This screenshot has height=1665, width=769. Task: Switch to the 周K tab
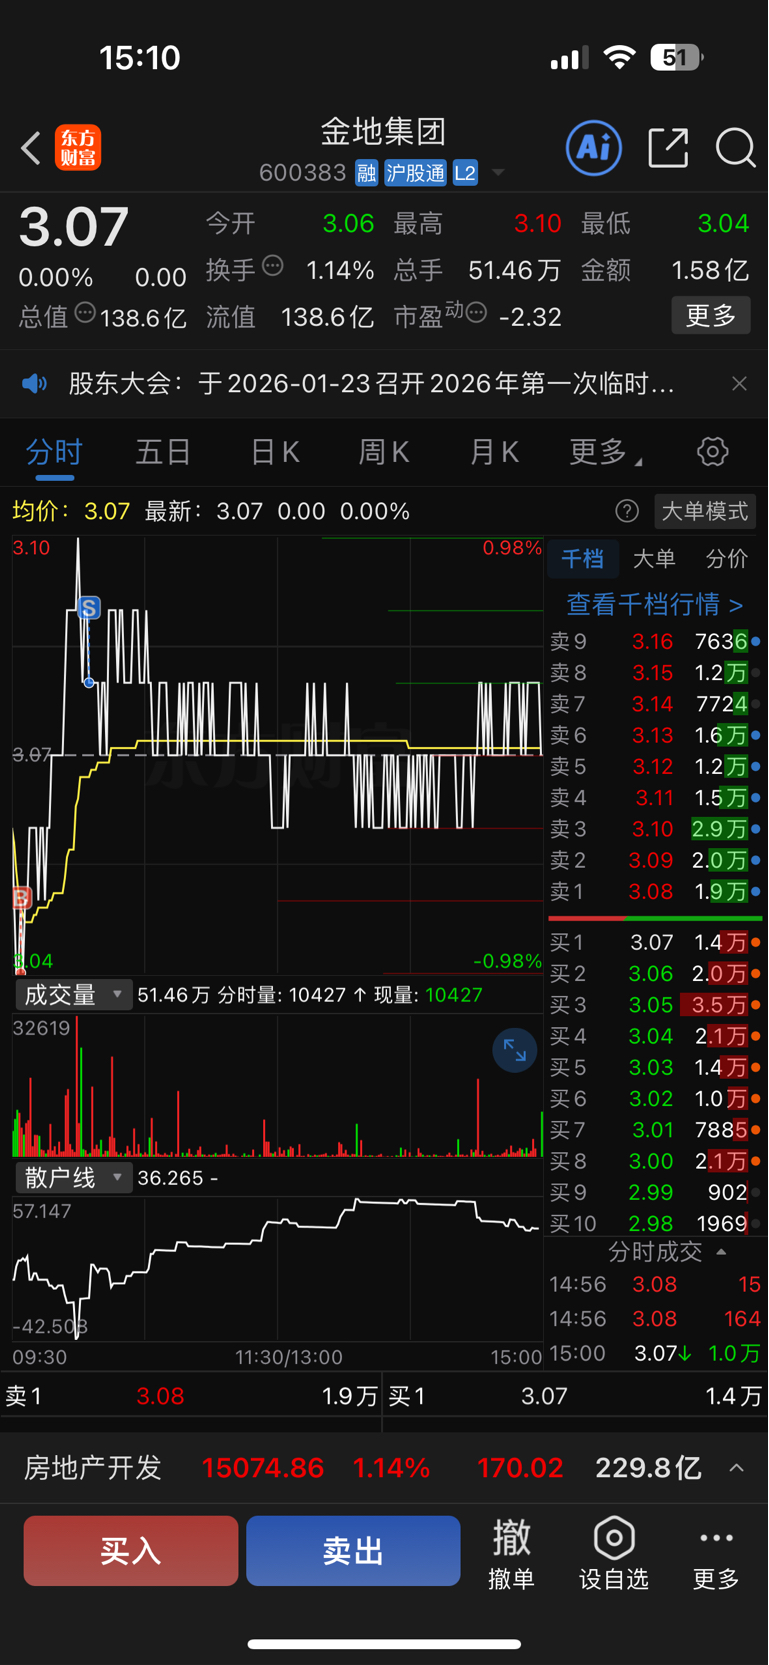(x=384, y=452)
